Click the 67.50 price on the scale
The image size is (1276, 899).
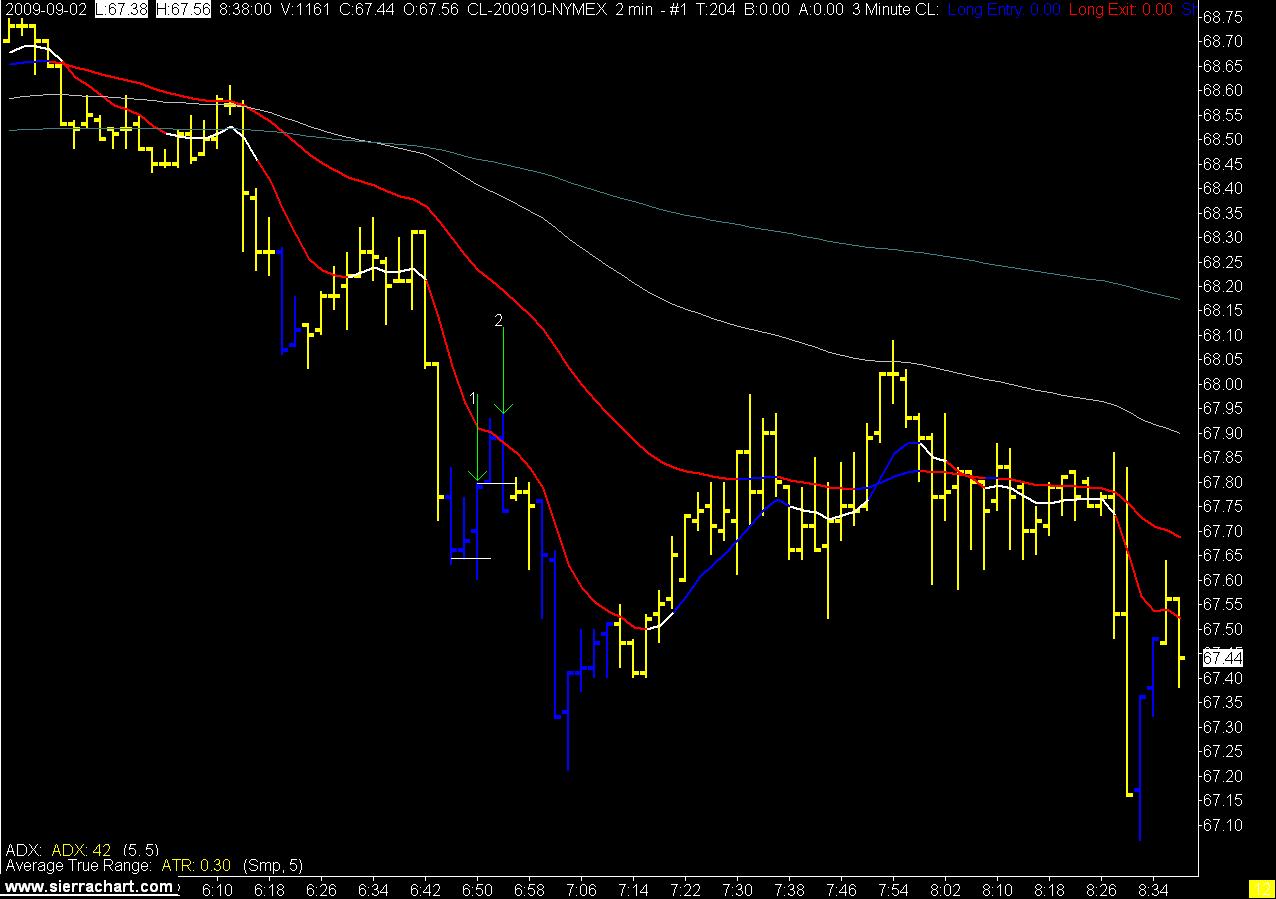tap(1223, 629)
